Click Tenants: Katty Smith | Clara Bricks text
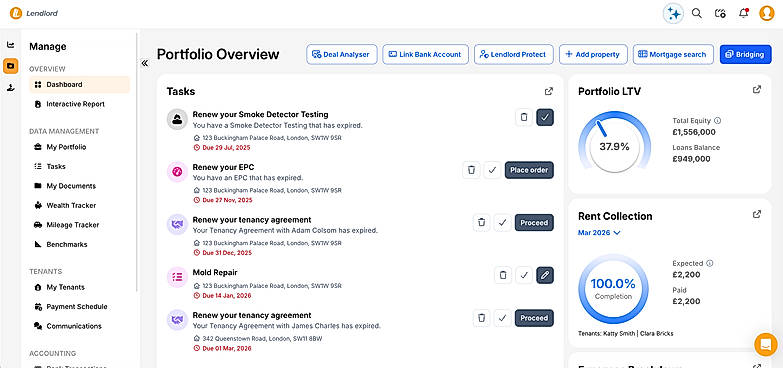Screen dimensions: 783x368 pos(625,334)
